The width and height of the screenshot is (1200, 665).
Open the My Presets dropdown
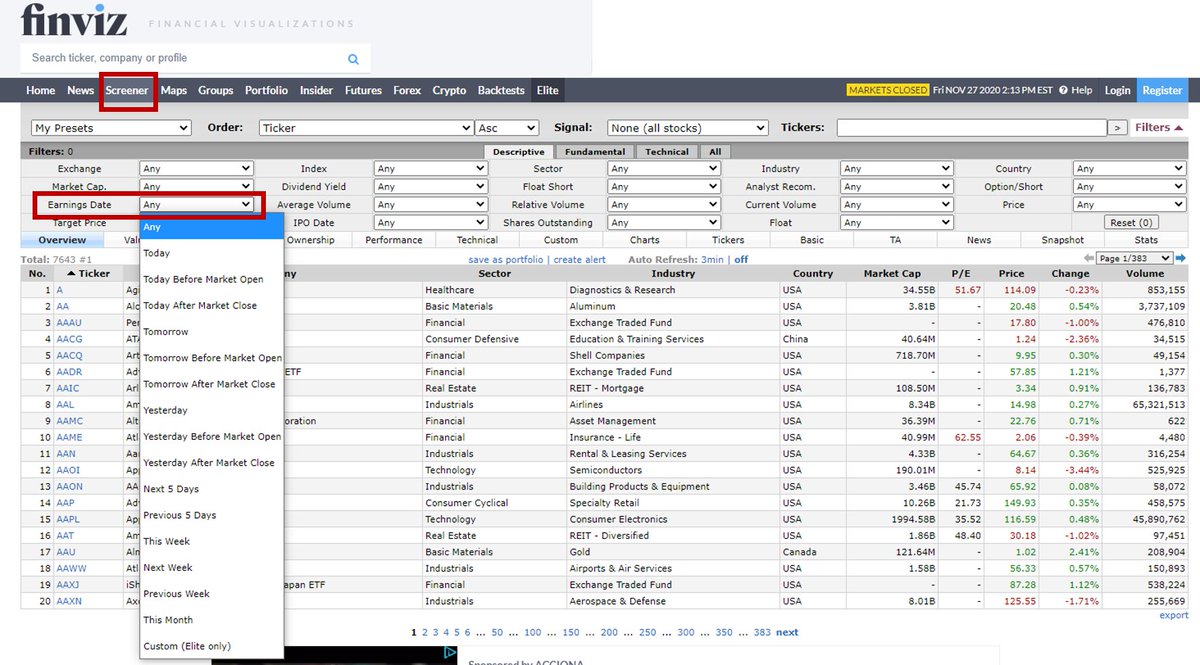click(x=111, y=128)
